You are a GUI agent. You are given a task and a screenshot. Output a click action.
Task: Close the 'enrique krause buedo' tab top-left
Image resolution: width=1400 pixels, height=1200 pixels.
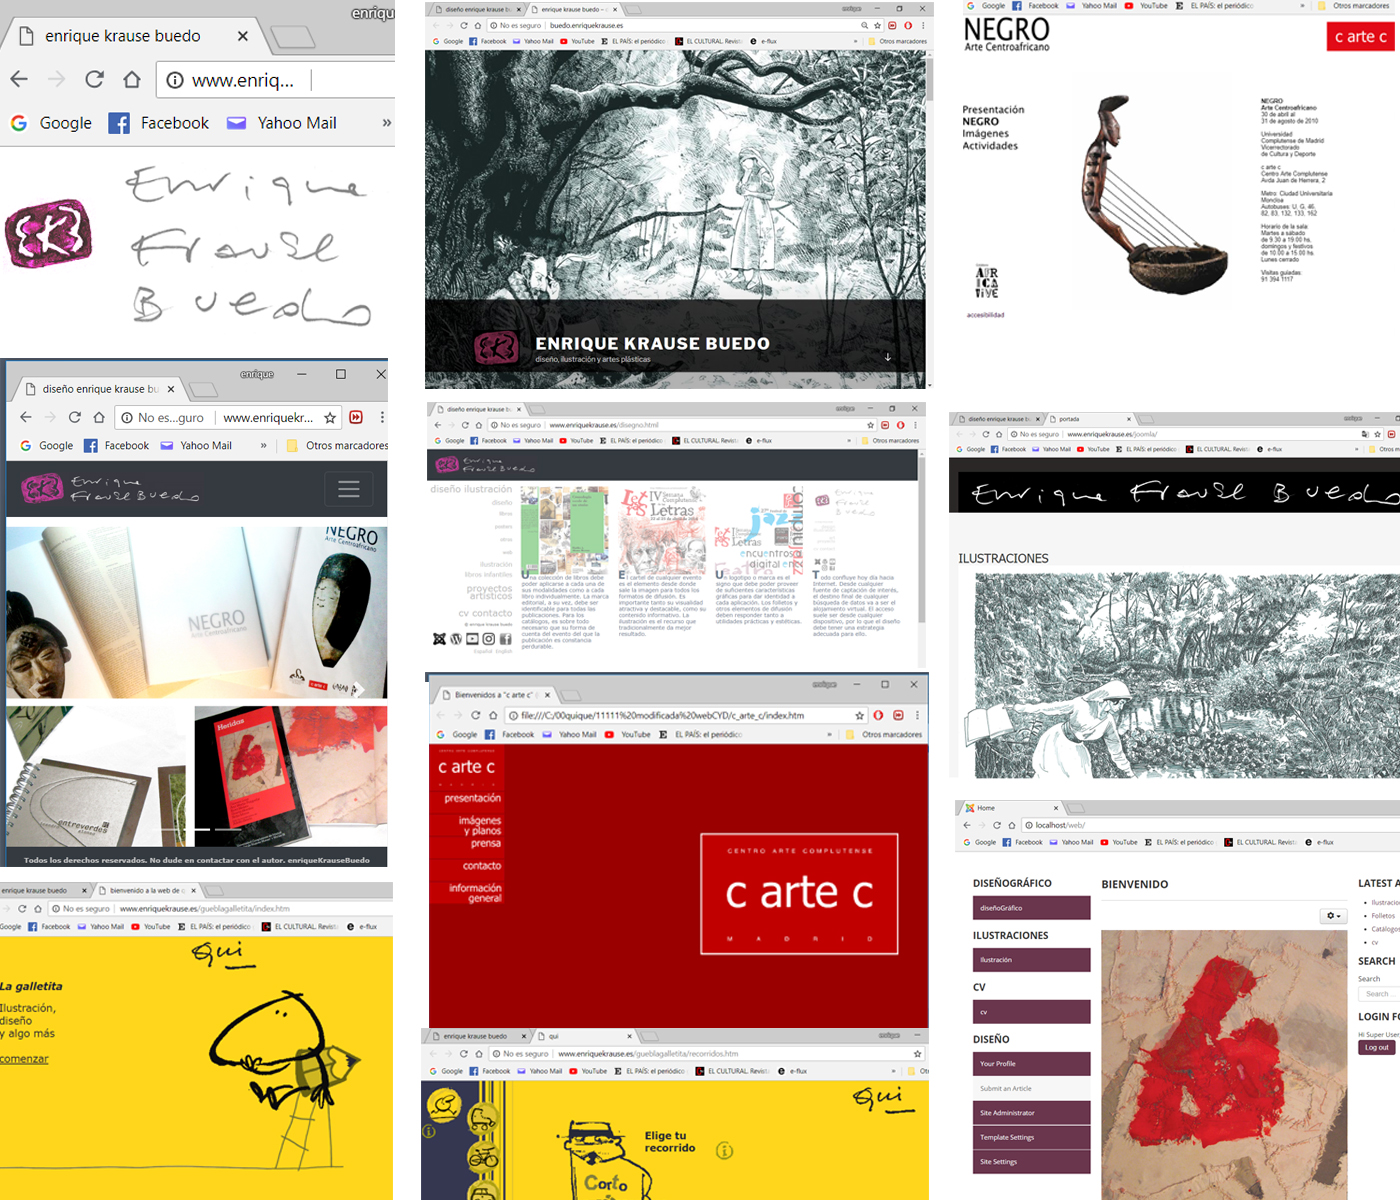click(242, 36)
